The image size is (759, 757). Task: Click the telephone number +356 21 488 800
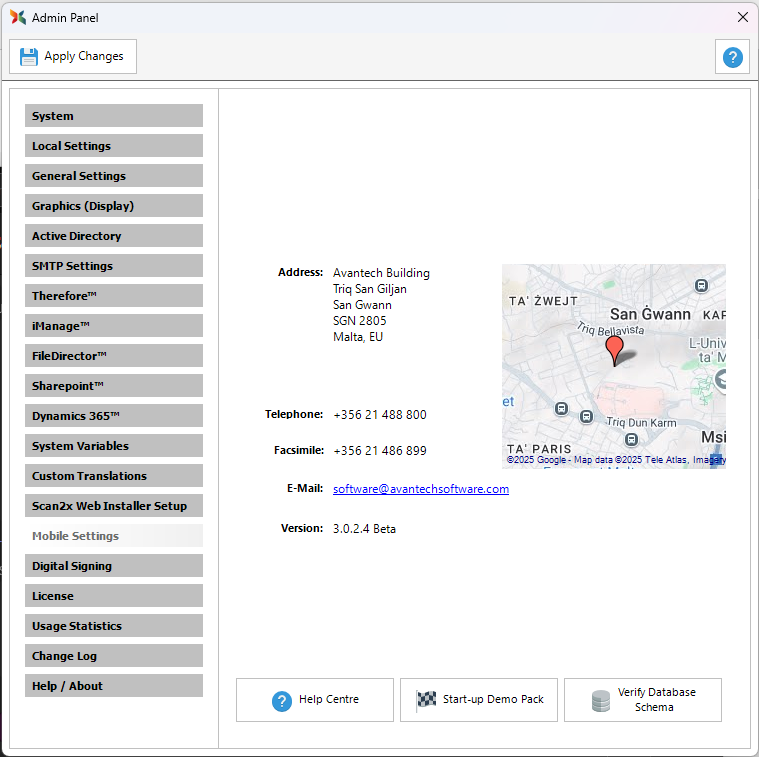(x=380, y=415)
